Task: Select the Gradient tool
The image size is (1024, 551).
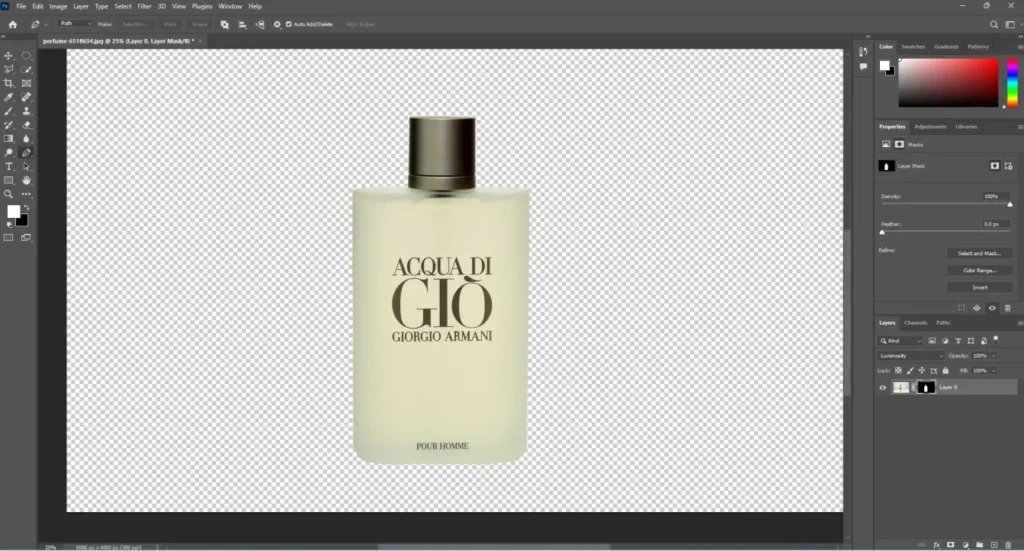Action: pos(8,138)
